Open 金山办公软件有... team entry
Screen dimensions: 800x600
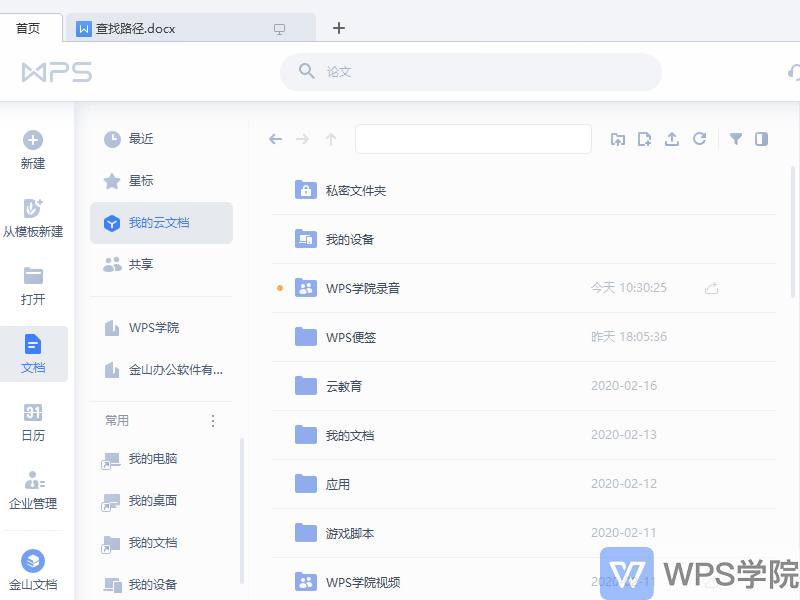click(x=161, y=369)
